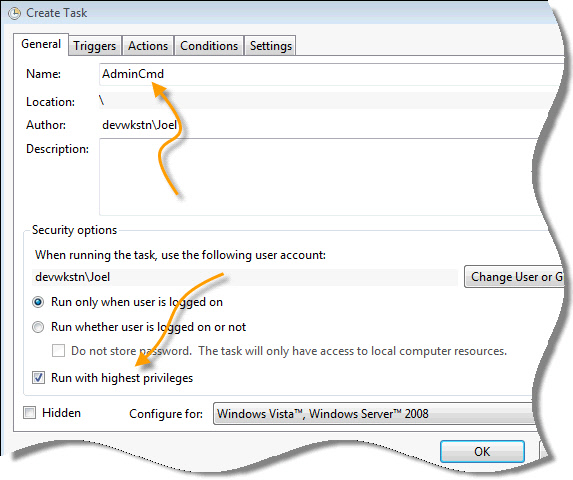Enable the Hidden checkbox
Viewport: 573px width, 480px height.
pos(30,413)
